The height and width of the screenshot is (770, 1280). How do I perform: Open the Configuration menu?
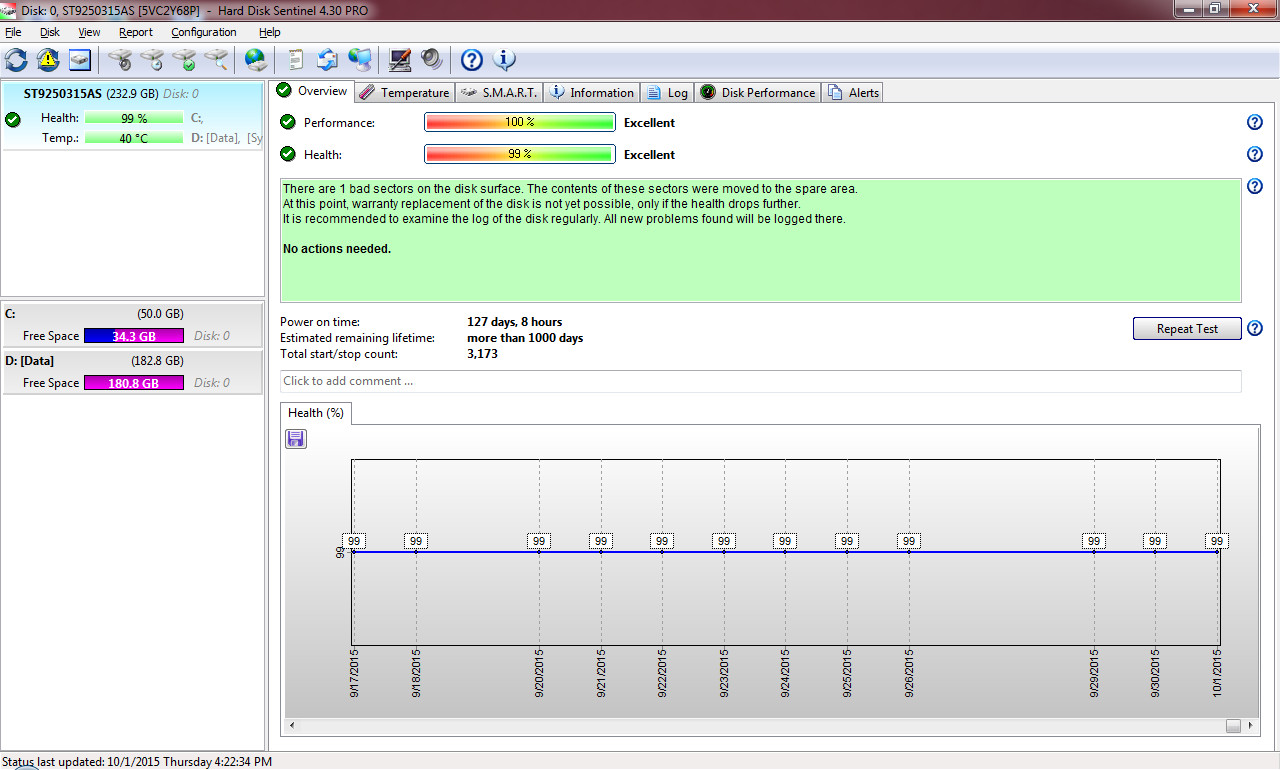[x=204, y=32]
